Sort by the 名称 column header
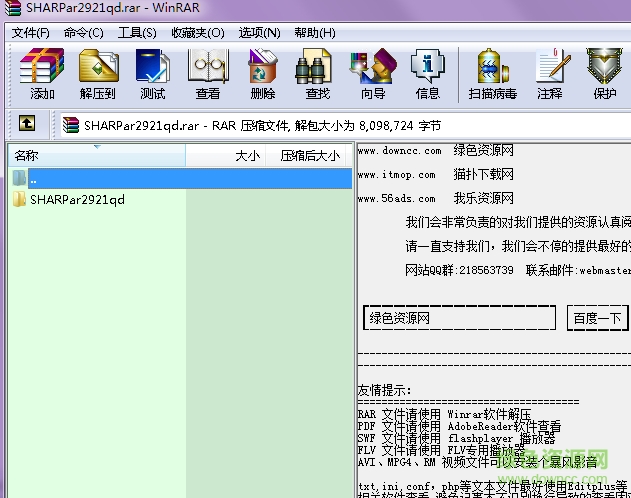631x498 pixels. [97, 155]
